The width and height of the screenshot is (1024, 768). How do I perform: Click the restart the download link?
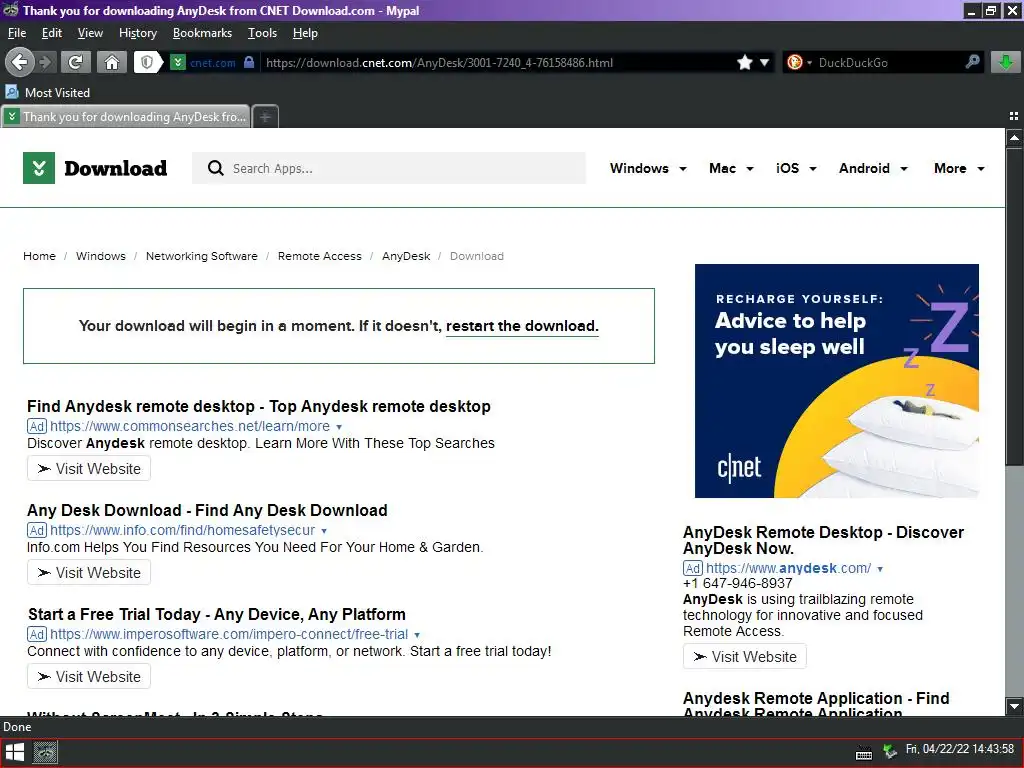[522, 325]
